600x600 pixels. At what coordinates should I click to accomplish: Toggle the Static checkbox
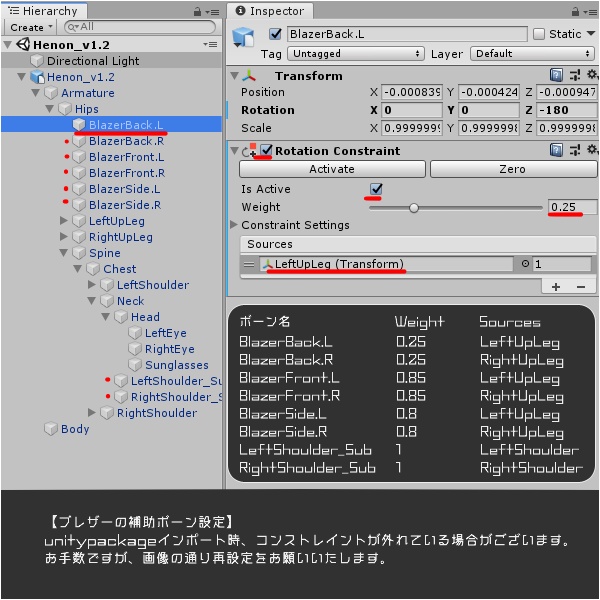(539, 34)
